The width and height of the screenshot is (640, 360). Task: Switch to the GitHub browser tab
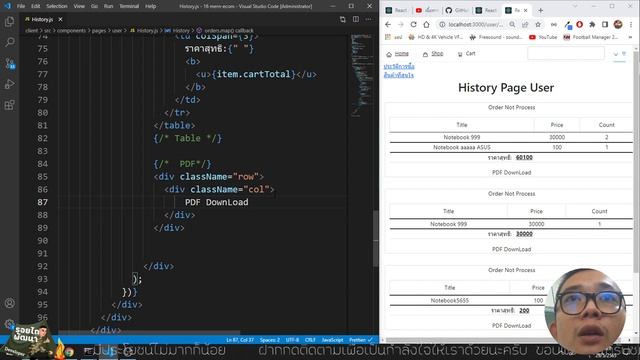pyautogui.click(x=457, y=10)
